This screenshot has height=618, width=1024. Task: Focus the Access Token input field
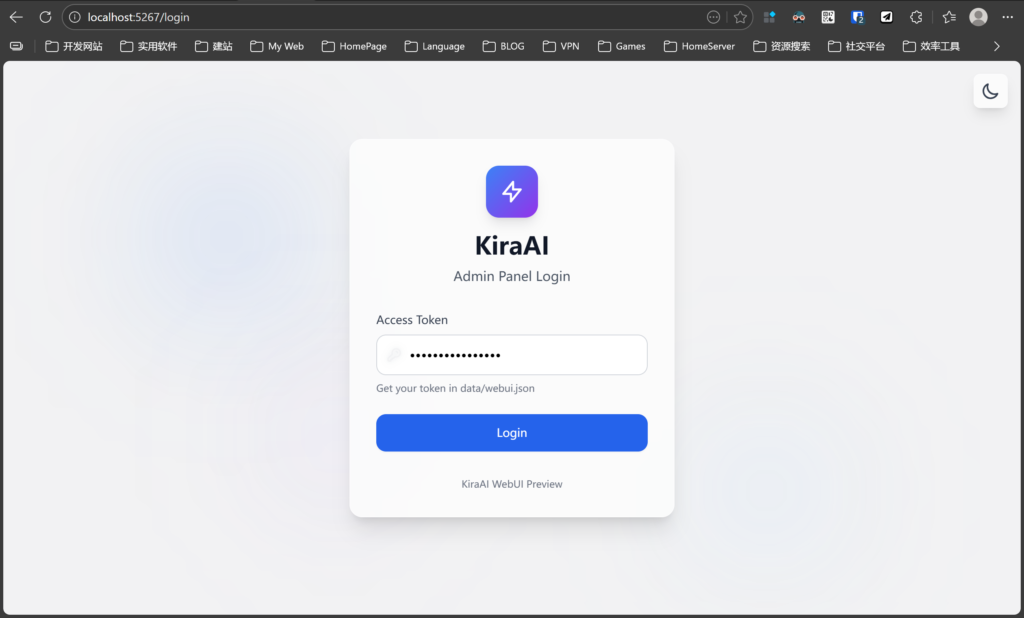coord(520,355)
